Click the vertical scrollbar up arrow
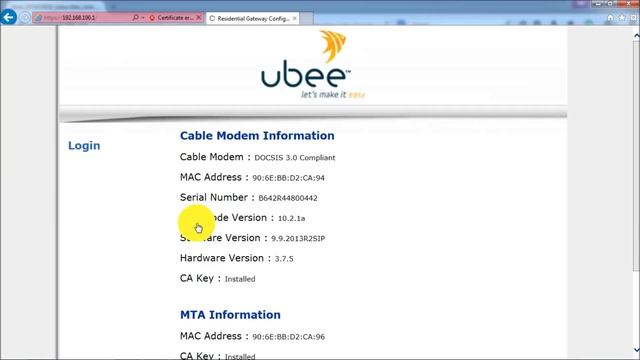Screen dimensions: 640x360 click(x=636, y=36)
